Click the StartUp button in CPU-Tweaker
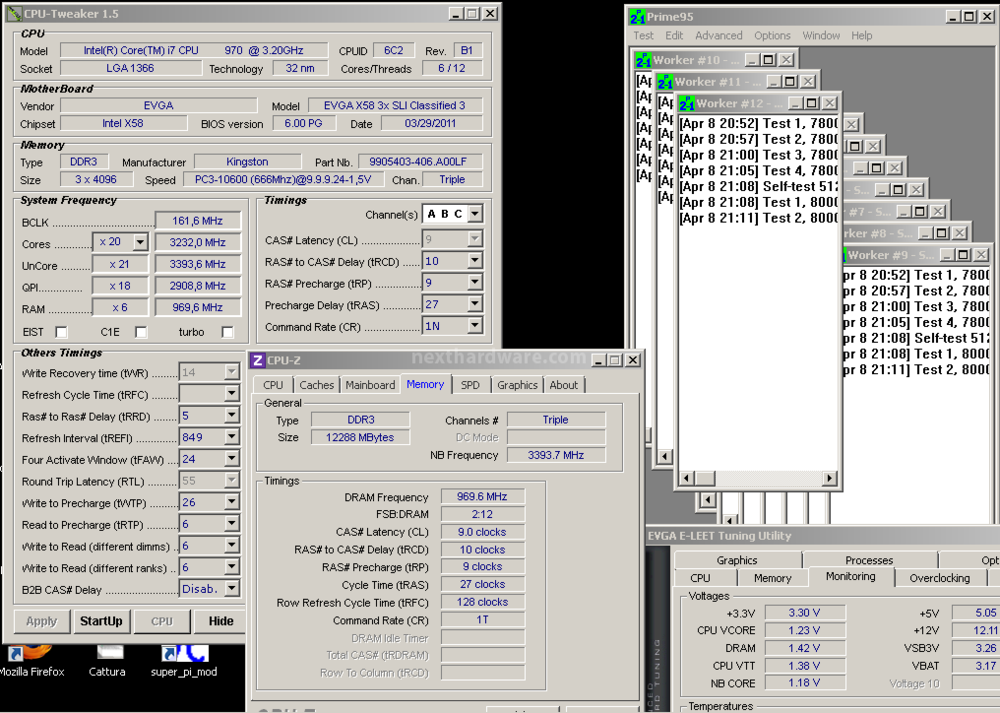The image size is (1000, 713). click(x=101, y=621)
